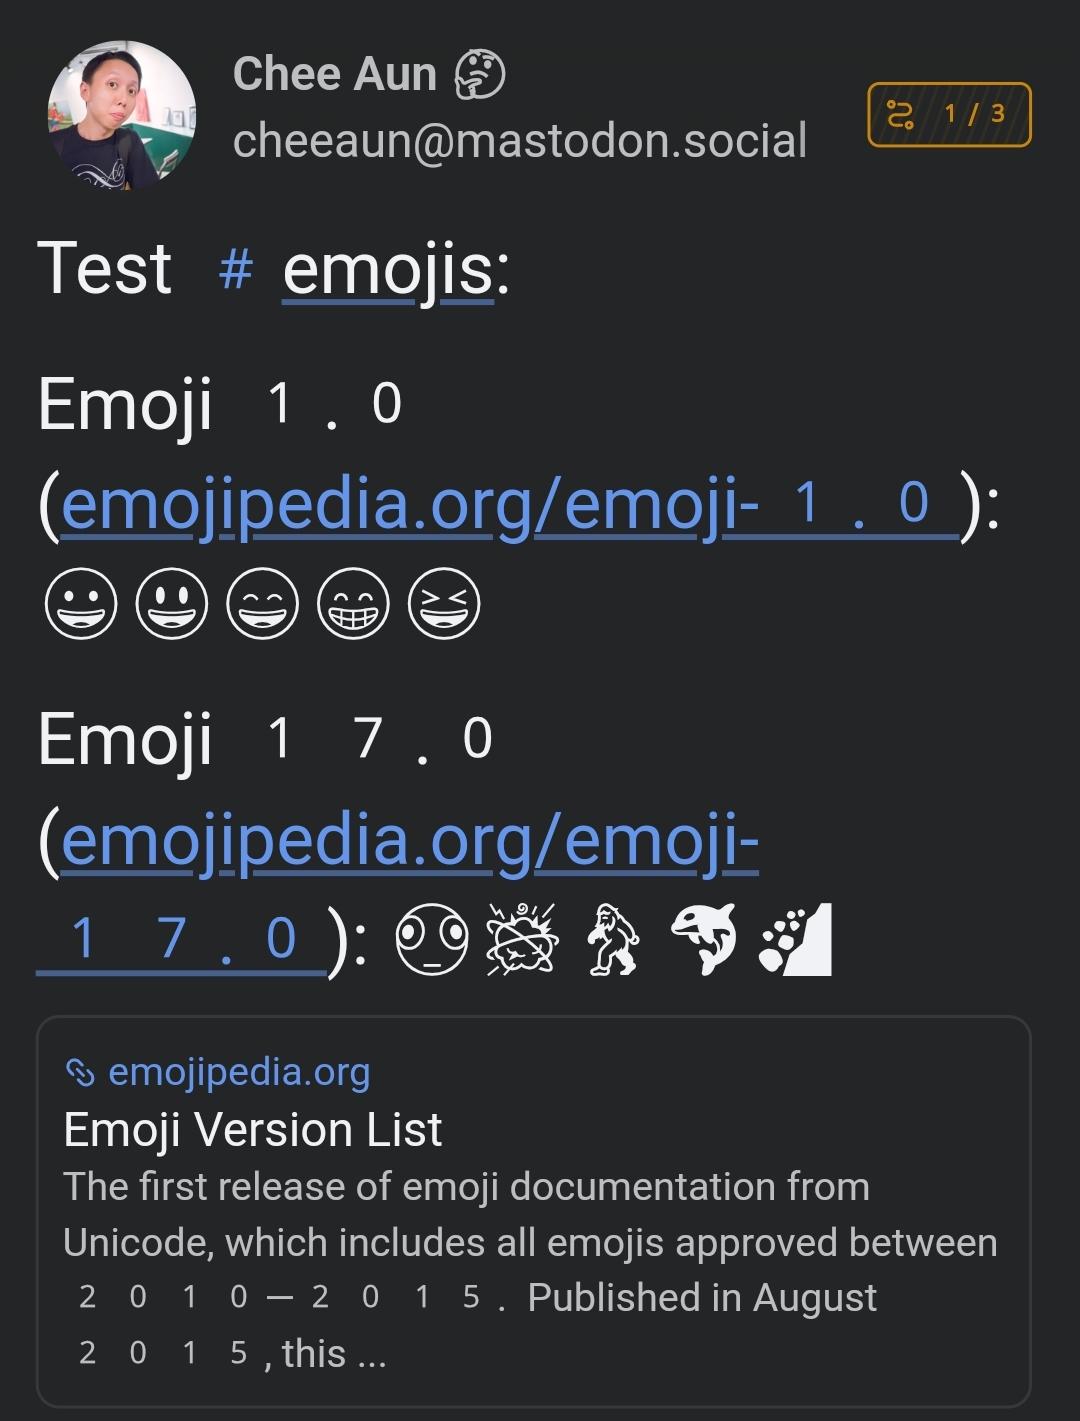
Task: Follow the emojipedia.org/emoji-17.0 link
Action: tap(410, 840)
